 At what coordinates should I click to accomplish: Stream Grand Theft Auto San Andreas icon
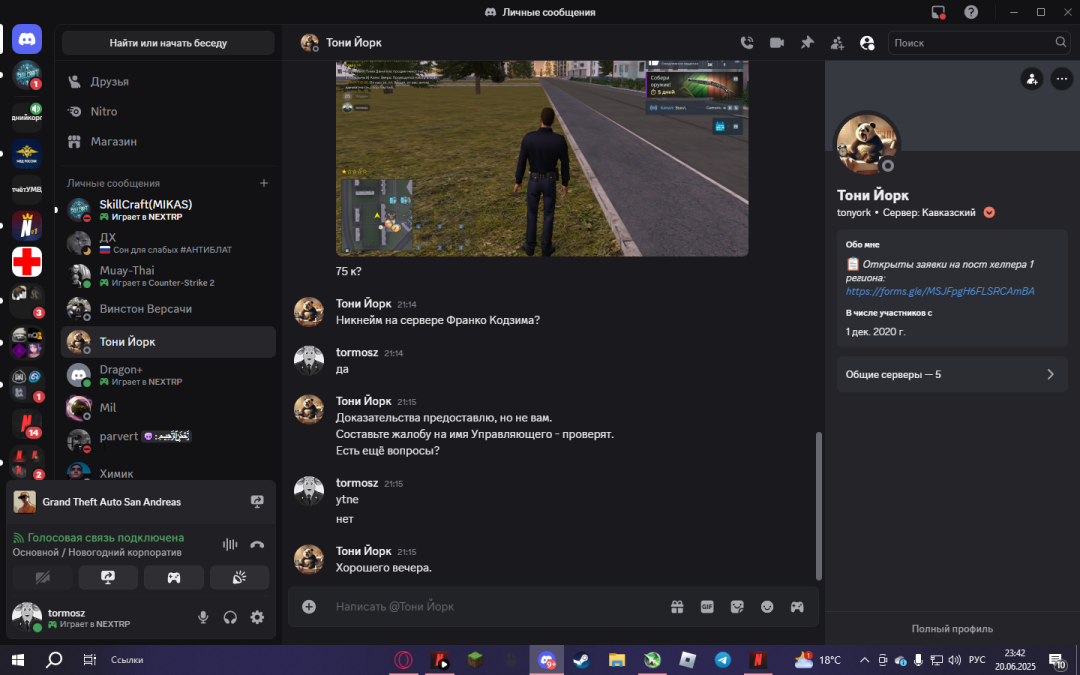[257, 502]
